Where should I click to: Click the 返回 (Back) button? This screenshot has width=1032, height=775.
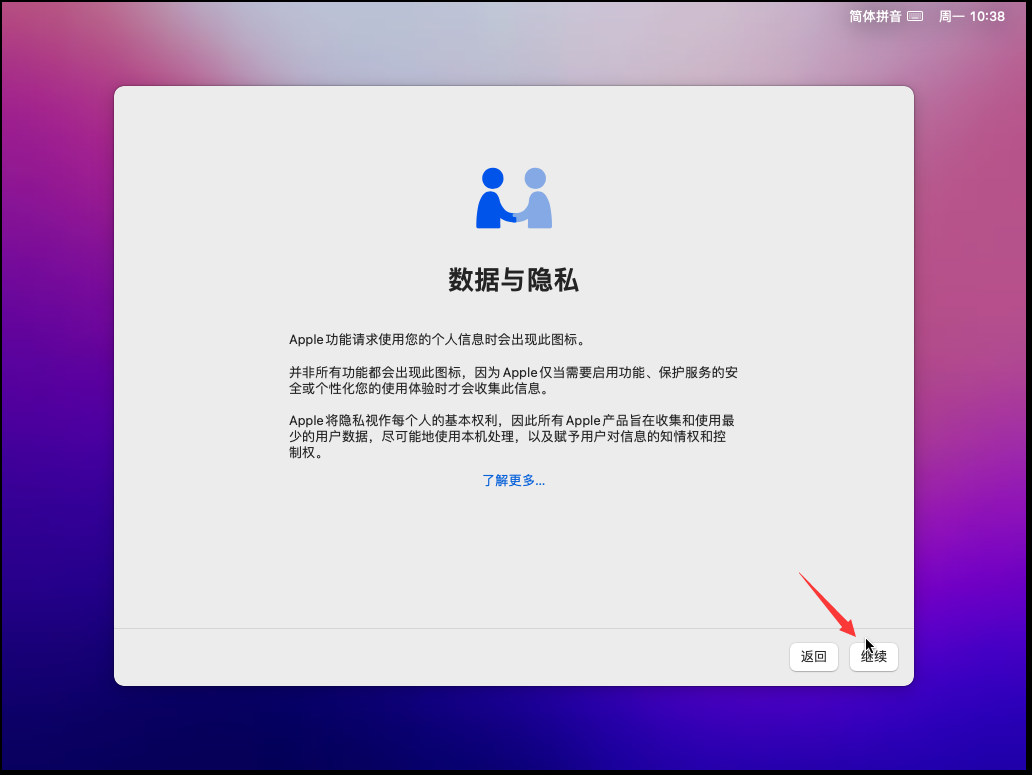(x=813, y=657)
